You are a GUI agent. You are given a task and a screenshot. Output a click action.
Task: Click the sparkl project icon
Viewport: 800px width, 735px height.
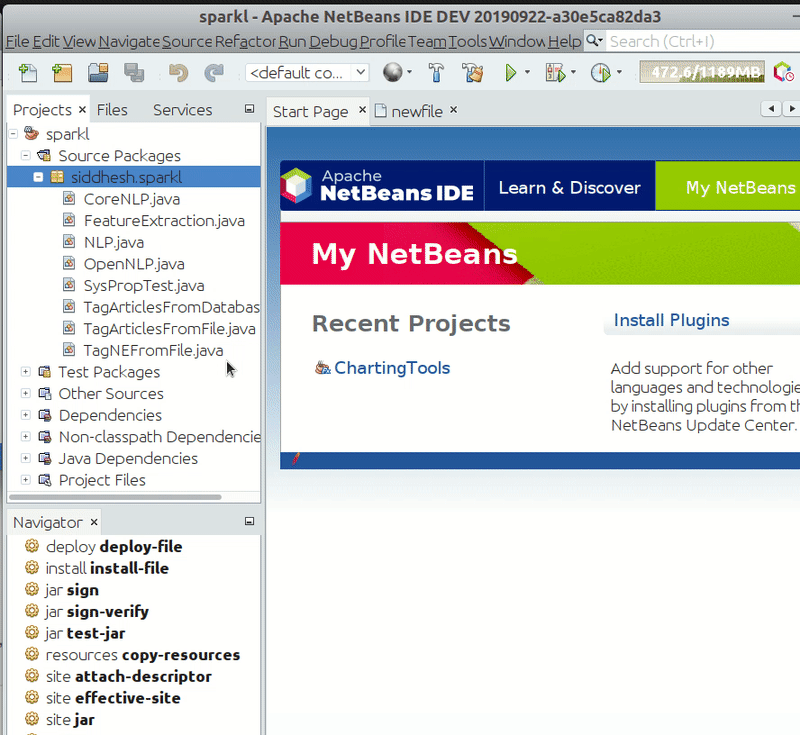tap(32, 134)
